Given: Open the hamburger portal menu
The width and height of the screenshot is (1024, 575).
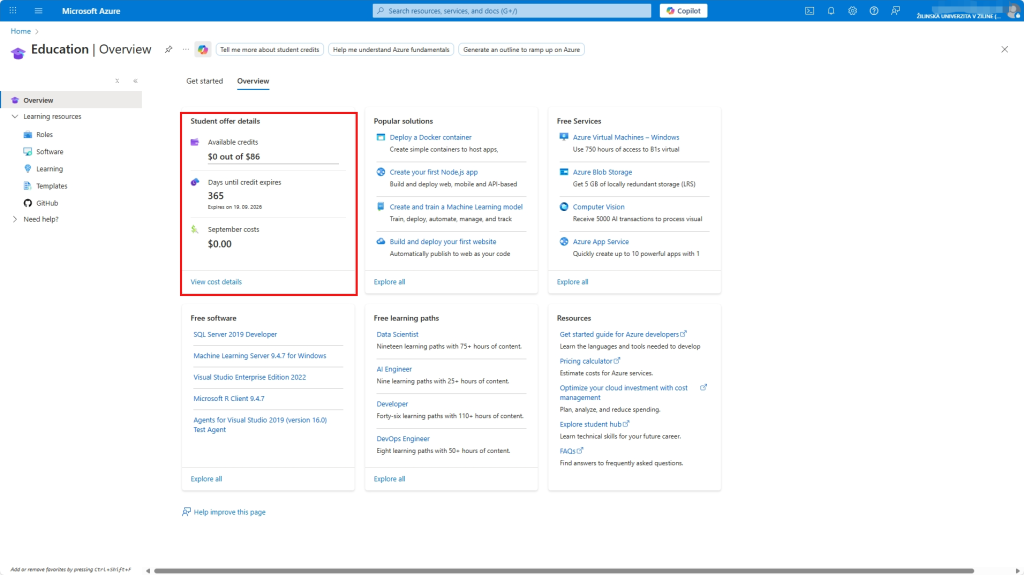Looking at the screenshot, I should coord(39,11).
